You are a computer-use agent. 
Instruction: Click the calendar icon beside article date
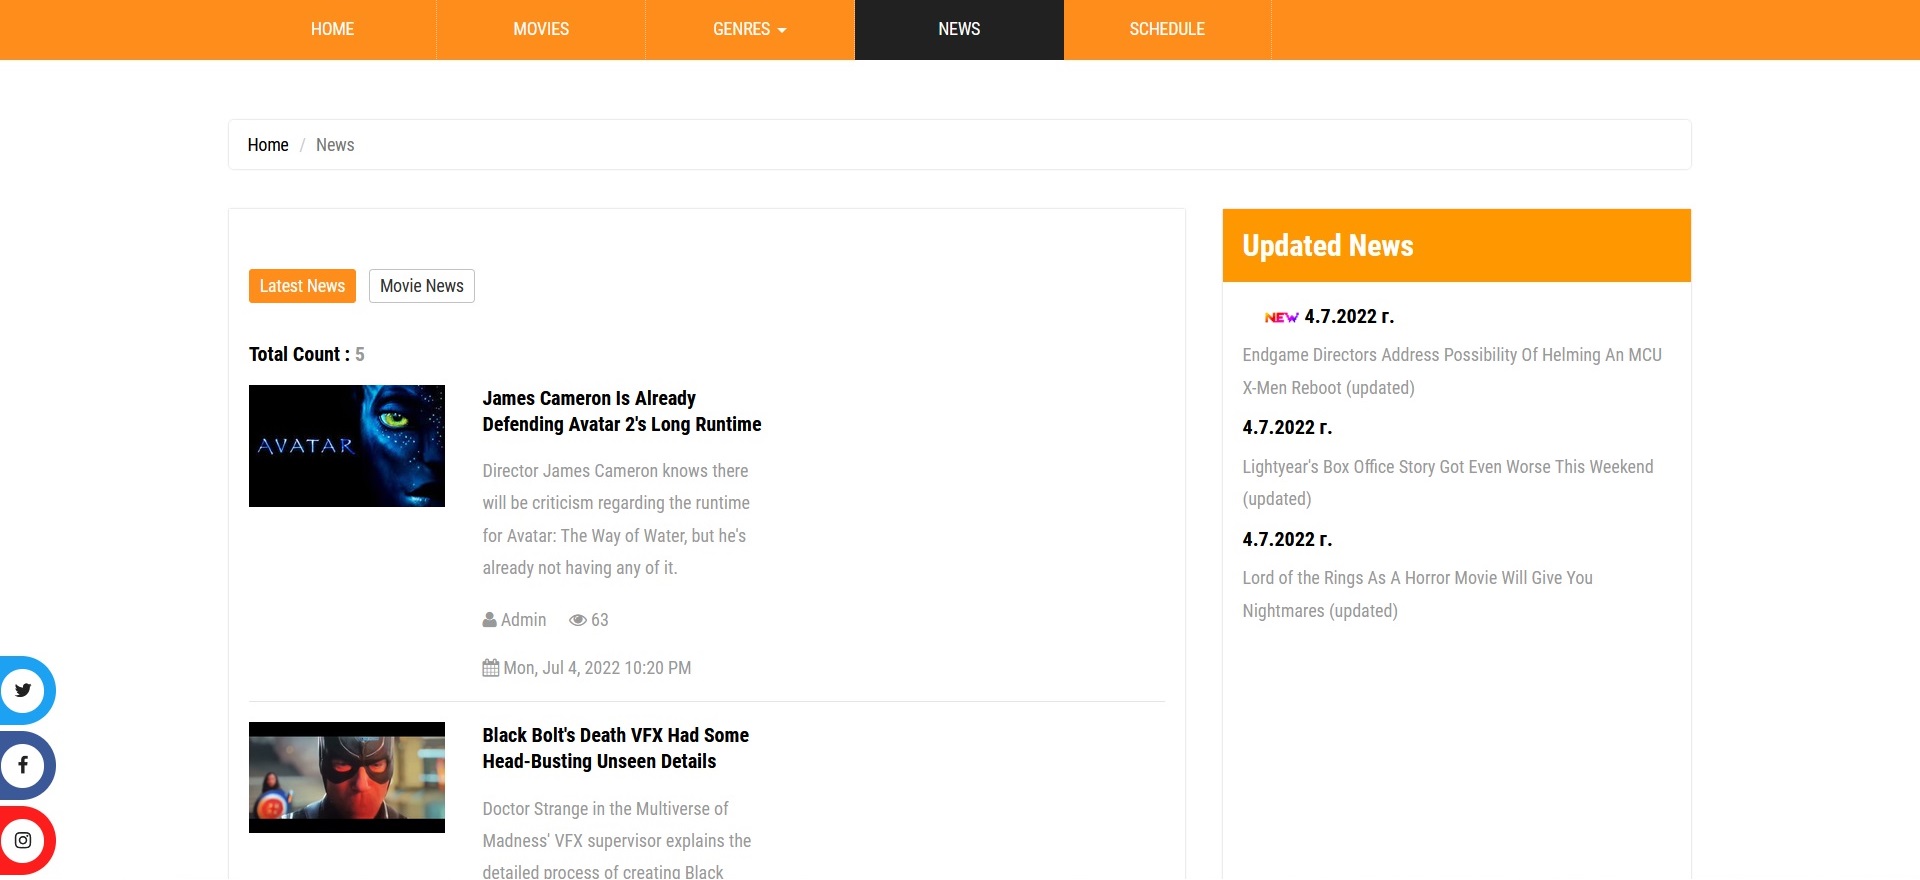490,668
